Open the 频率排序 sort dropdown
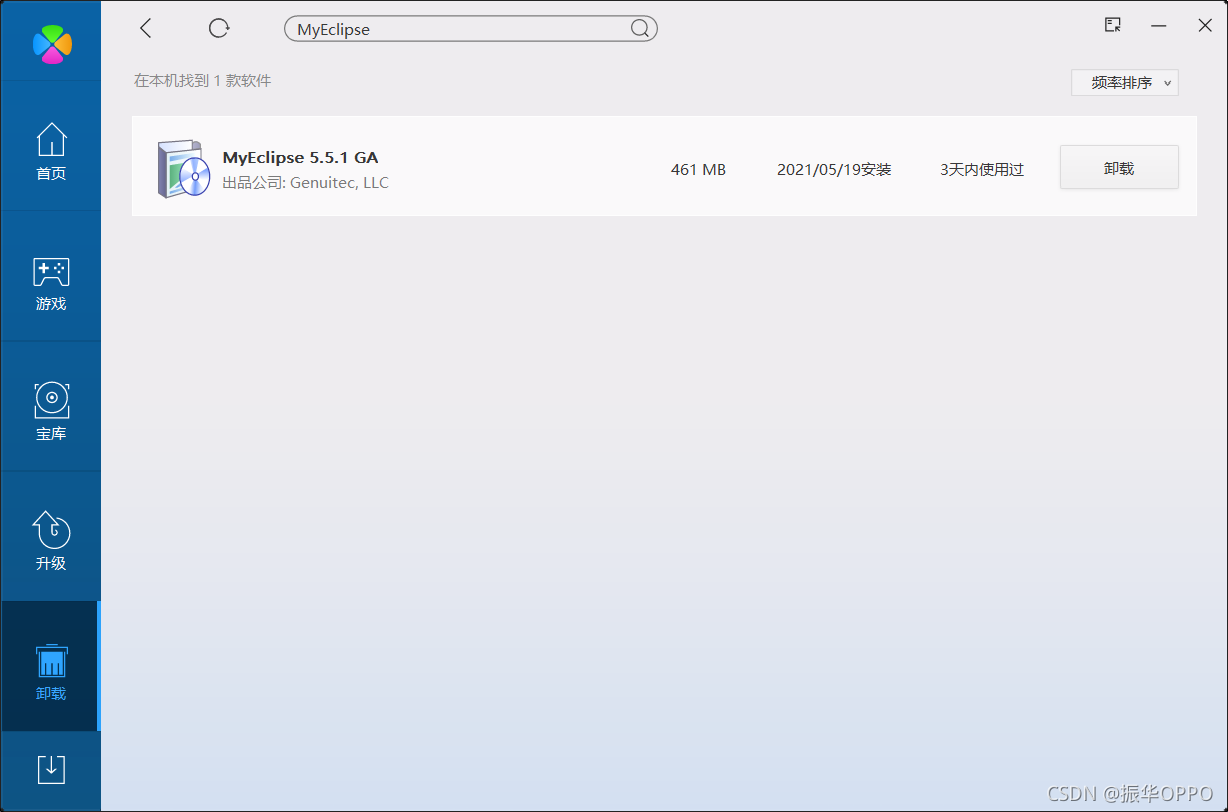The width and height of the screenshot is (1228, 812). click(1125, 83)
